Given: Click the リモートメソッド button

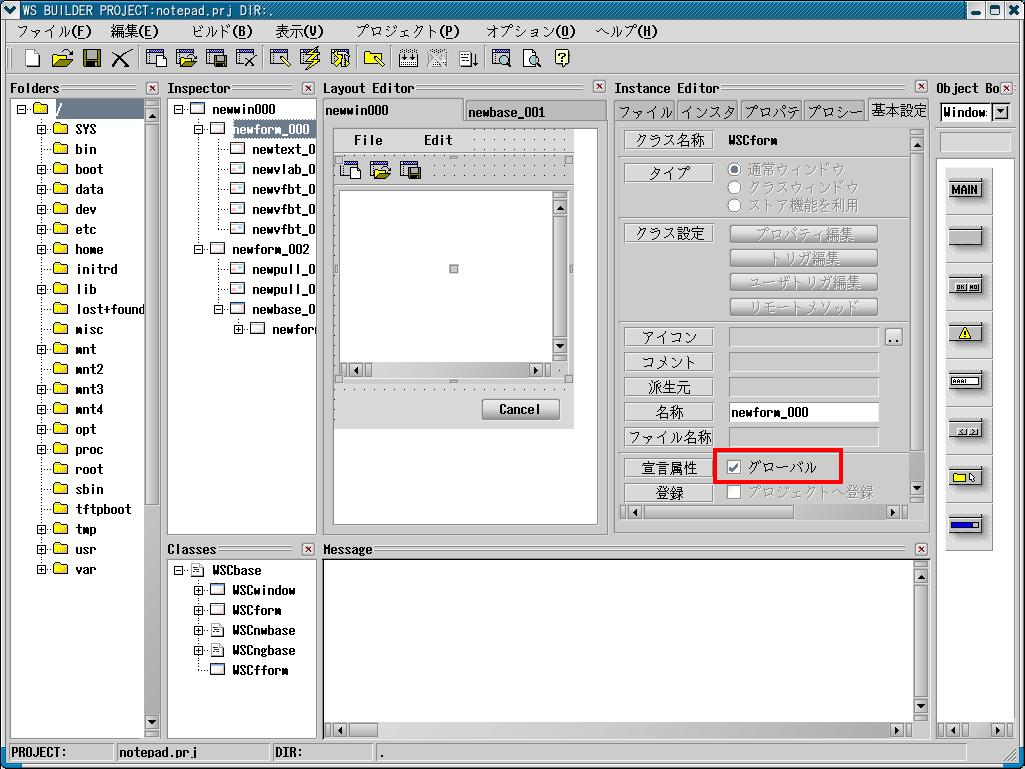Looking at the screenshot, I should coord(803,307).
